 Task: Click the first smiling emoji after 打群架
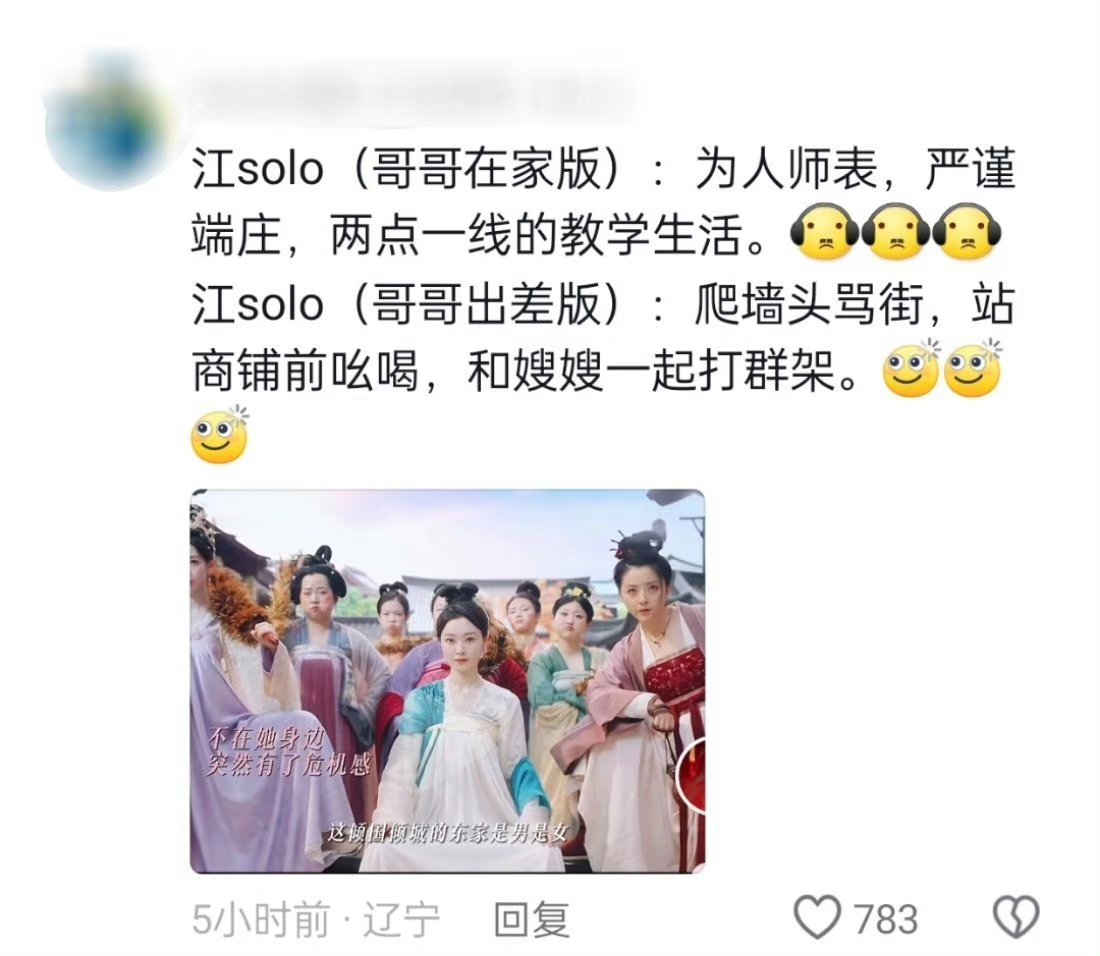click(911, 369)
